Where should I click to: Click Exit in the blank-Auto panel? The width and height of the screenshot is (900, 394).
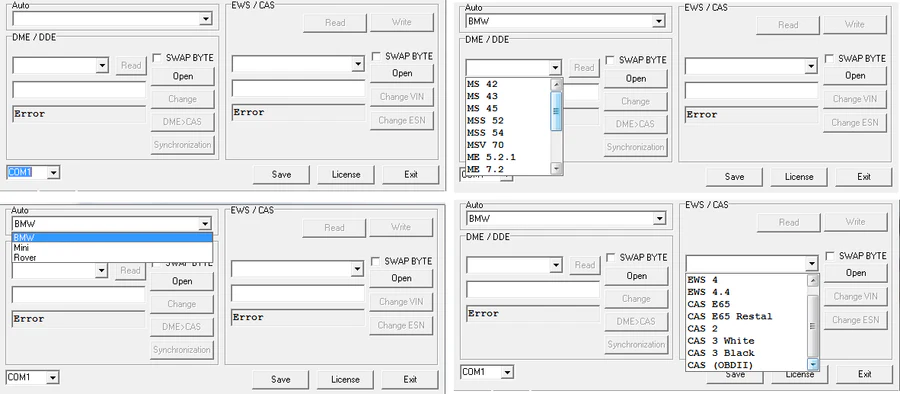click(x=410, y=175)
